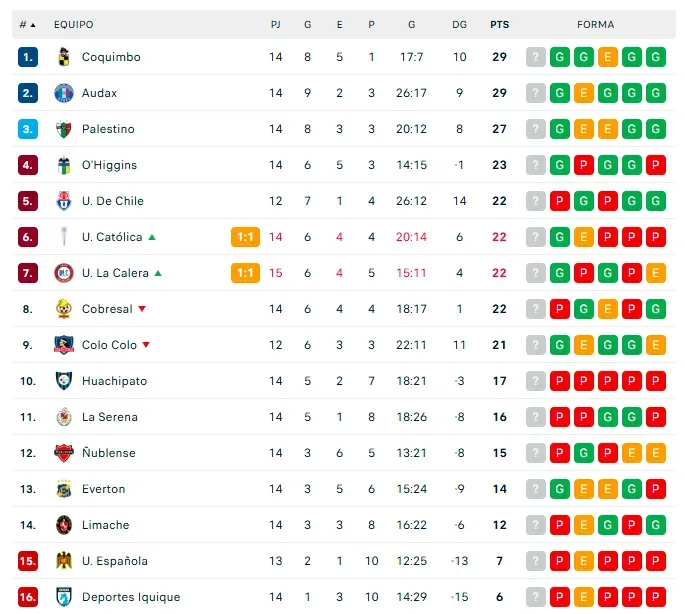Click the Colo Colo team crest
Image resolution: width=685 pixels, height=614 pixels.
coord(64,345)
